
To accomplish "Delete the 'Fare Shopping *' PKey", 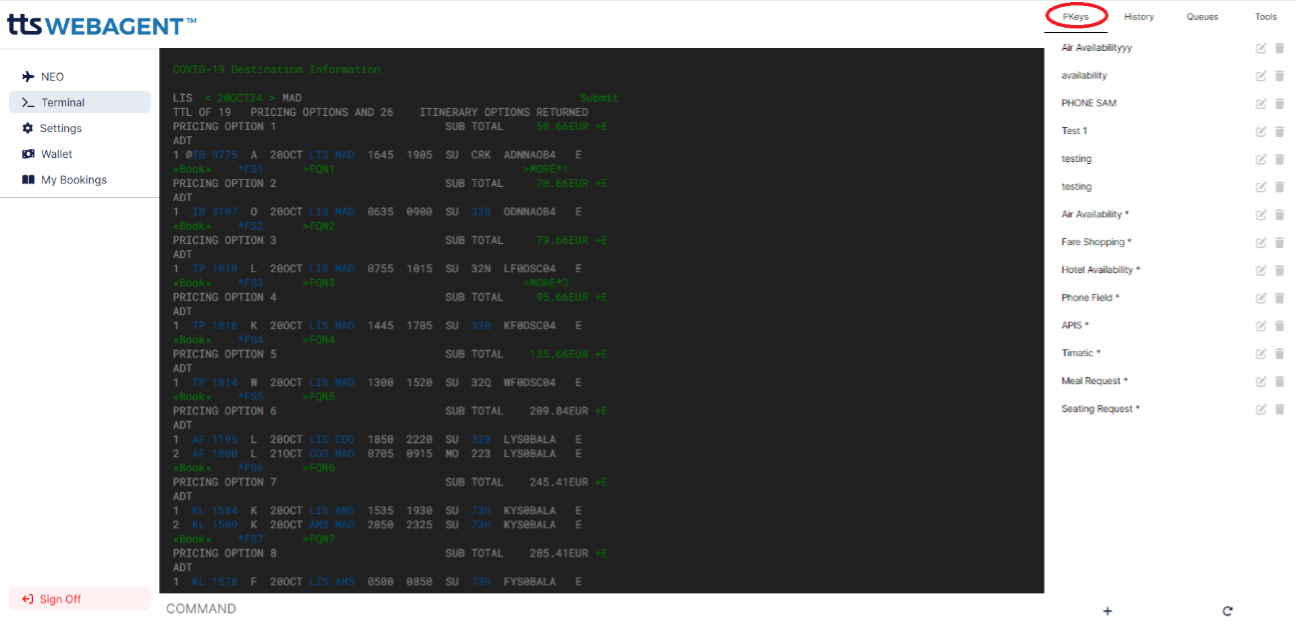I will 1280,242.
